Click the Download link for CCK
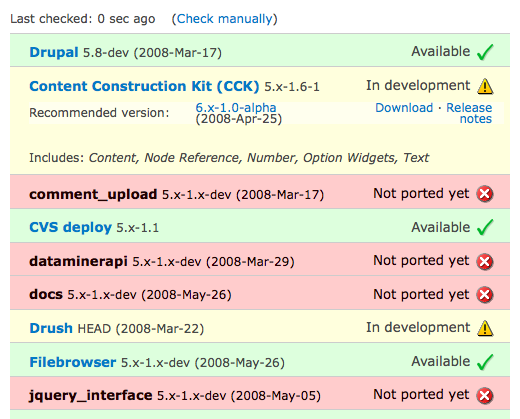This screenshot has width=520, height=419. pyautogui.click(x=404, y=108)
